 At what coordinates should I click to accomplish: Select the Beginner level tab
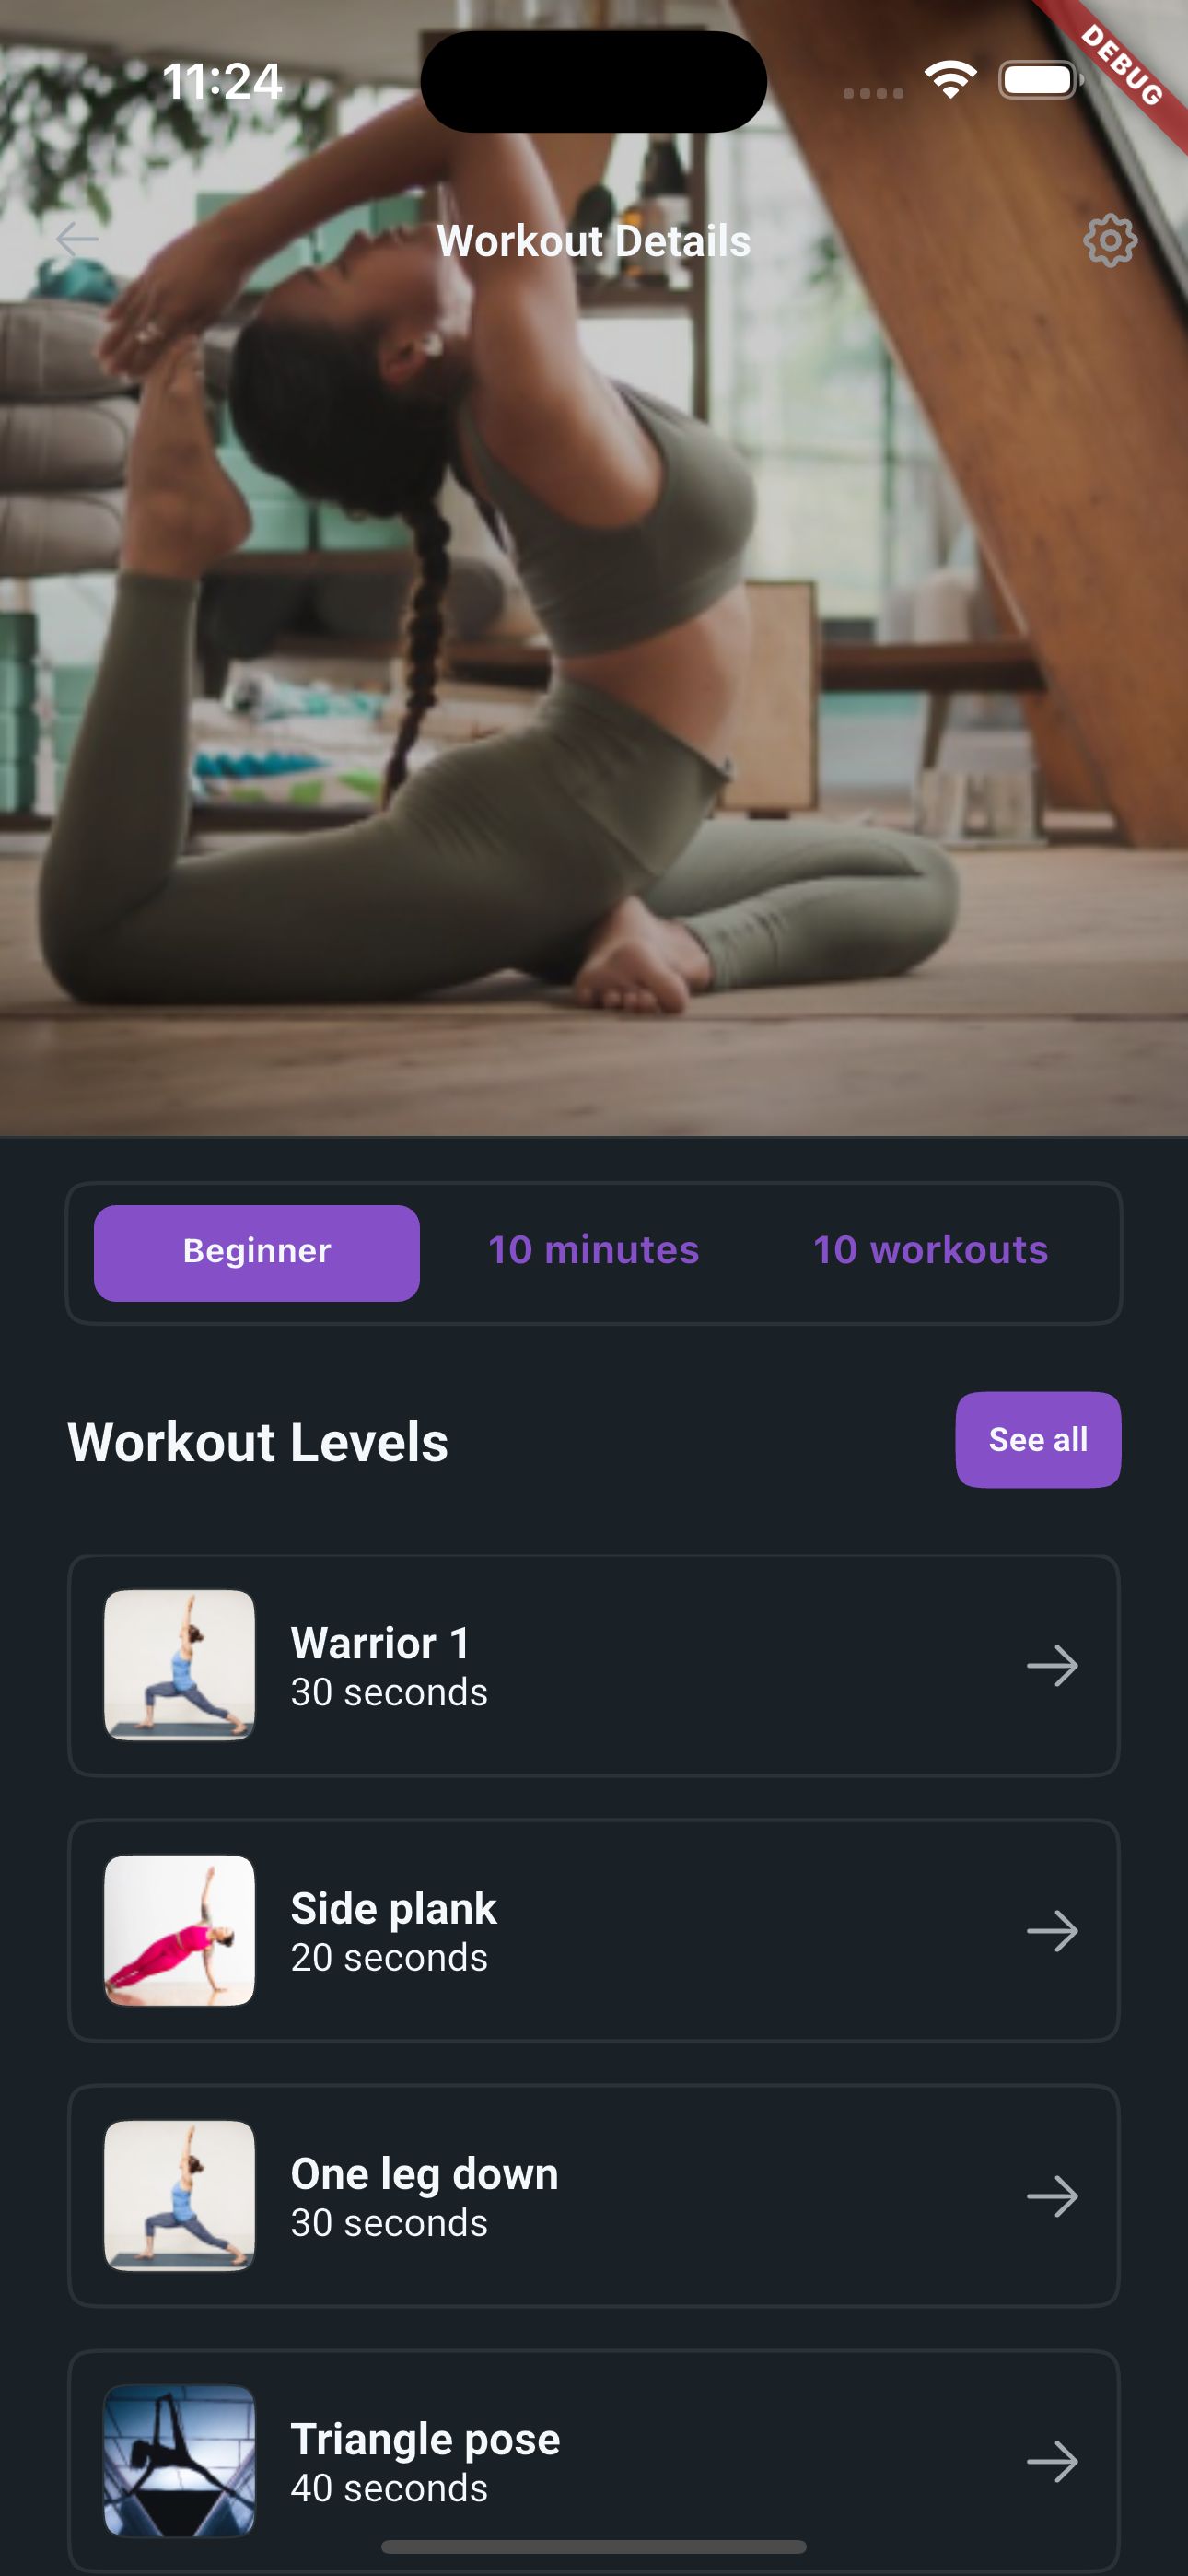coord(257,1252)
